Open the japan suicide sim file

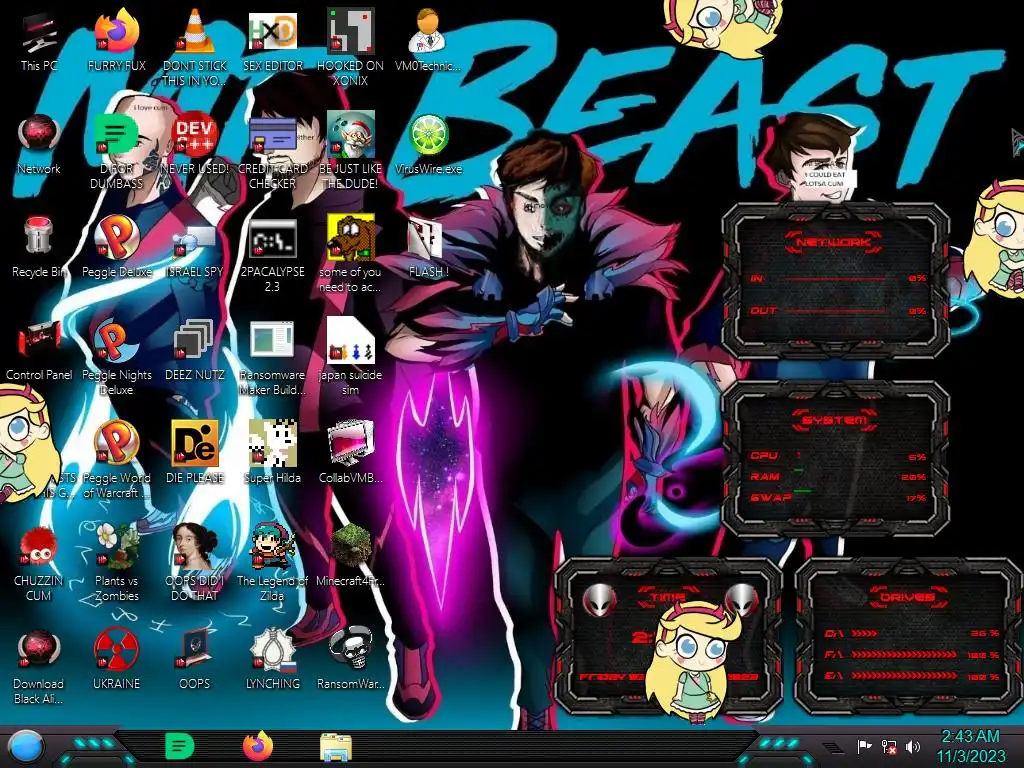(350, 357)
